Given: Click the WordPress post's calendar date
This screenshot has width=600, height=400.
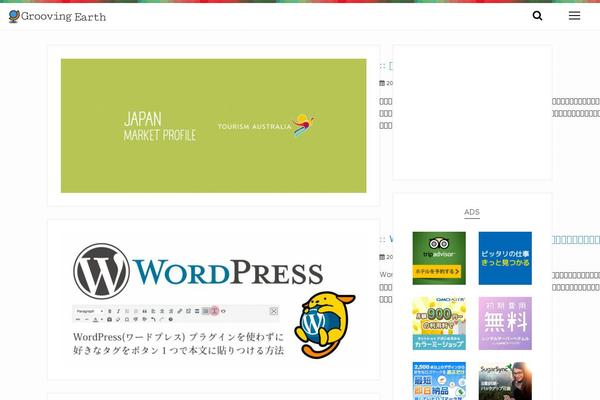Looking at the screenshot, I should (x=386, y=257).
